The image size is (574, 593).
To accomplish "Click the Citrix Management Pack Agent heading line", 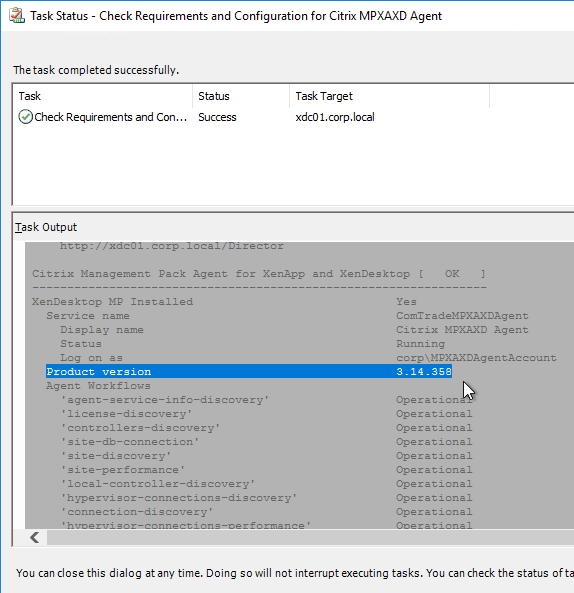I will pyautogui.click(x=259, y=273).
